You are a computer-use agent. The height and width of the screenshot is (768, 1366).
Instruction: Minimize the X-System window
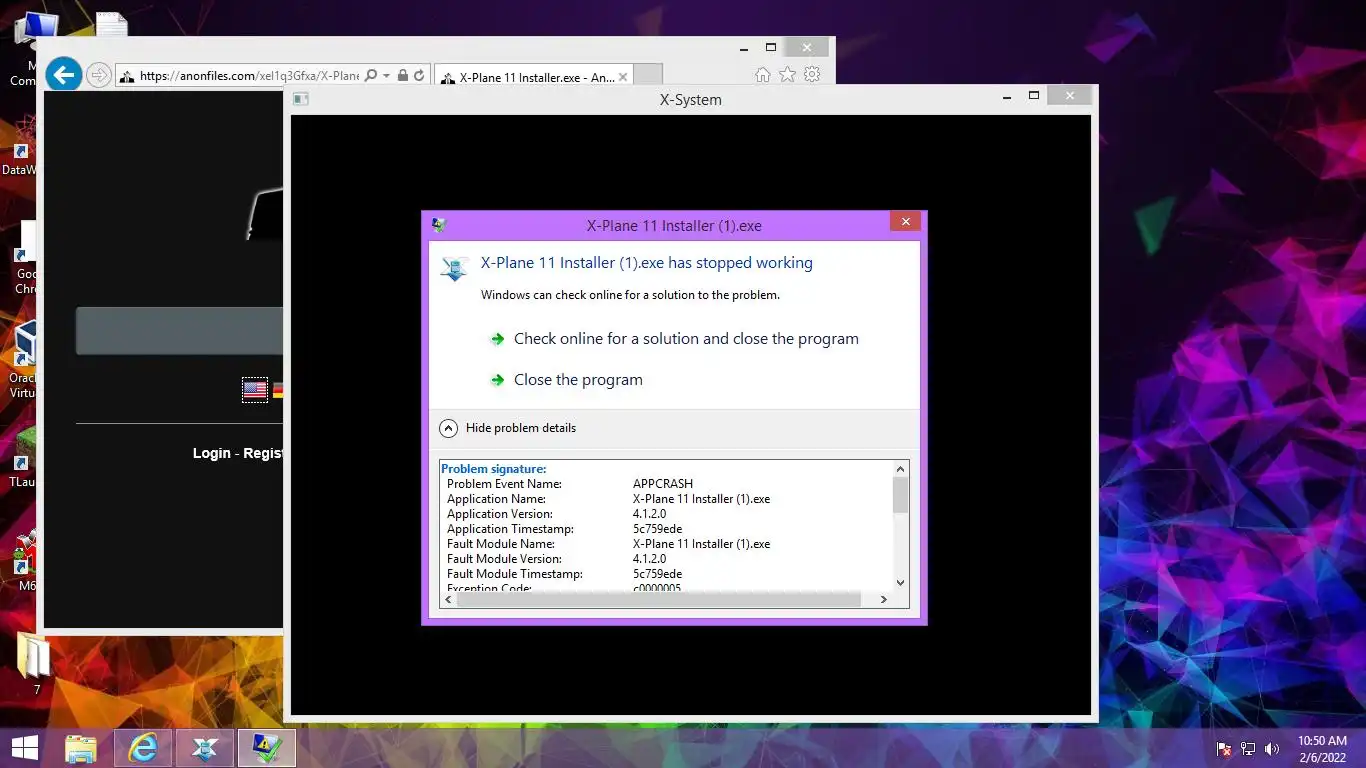[1008, 96]
